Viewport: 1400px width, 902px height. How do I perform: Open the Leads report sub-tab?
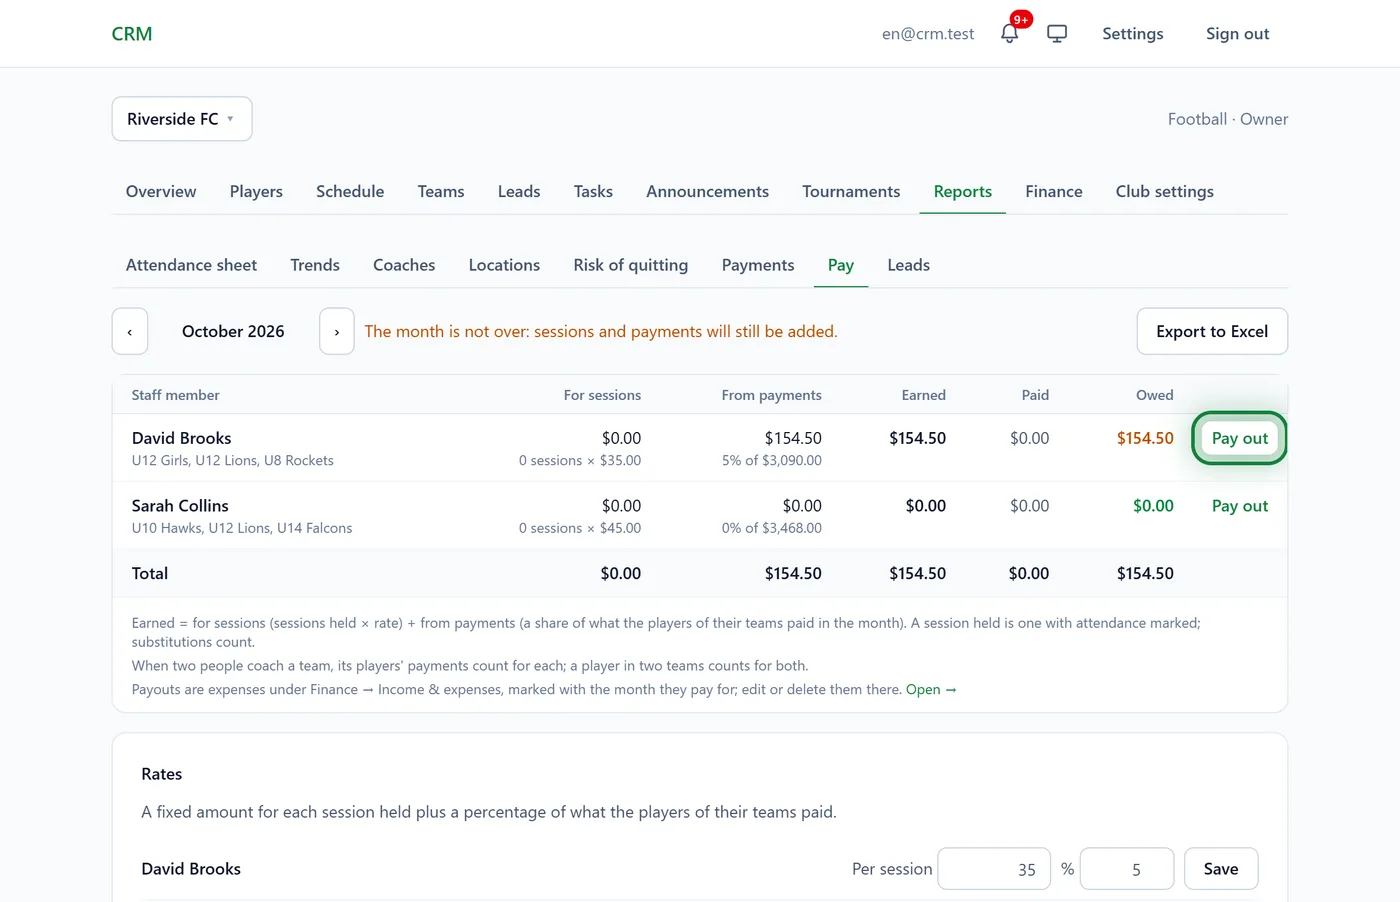909,265
